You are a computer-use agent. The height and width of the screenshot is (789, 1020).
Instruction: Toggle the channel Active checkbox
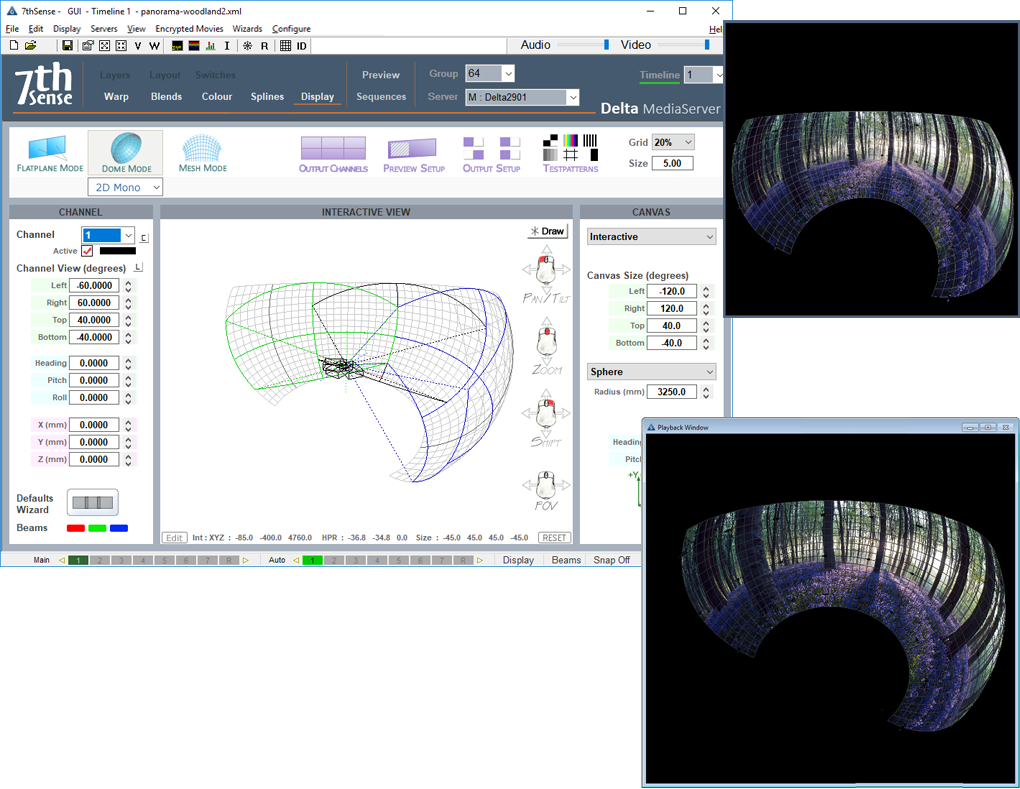coord(87,251)
